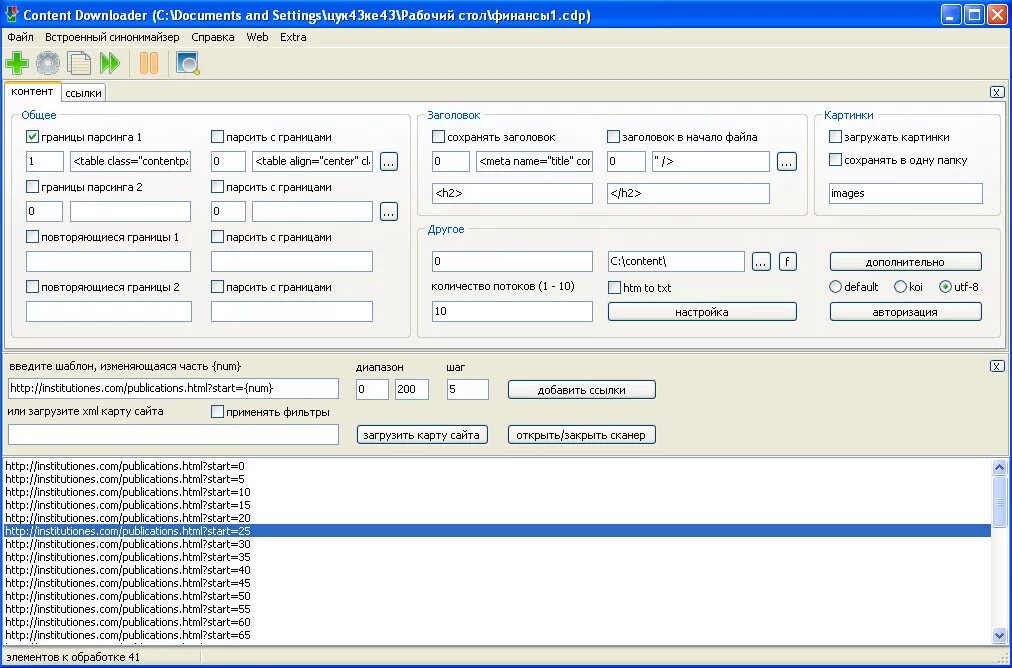Browse output folder via ellipsis next to C:\content\

(x=761, y=261)
